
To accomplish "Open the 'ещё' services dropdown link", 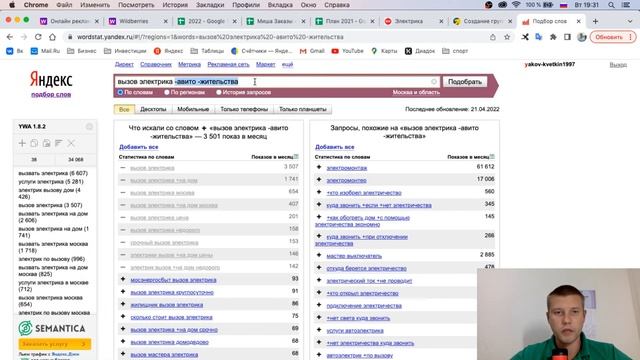I will tap(287, 64).
